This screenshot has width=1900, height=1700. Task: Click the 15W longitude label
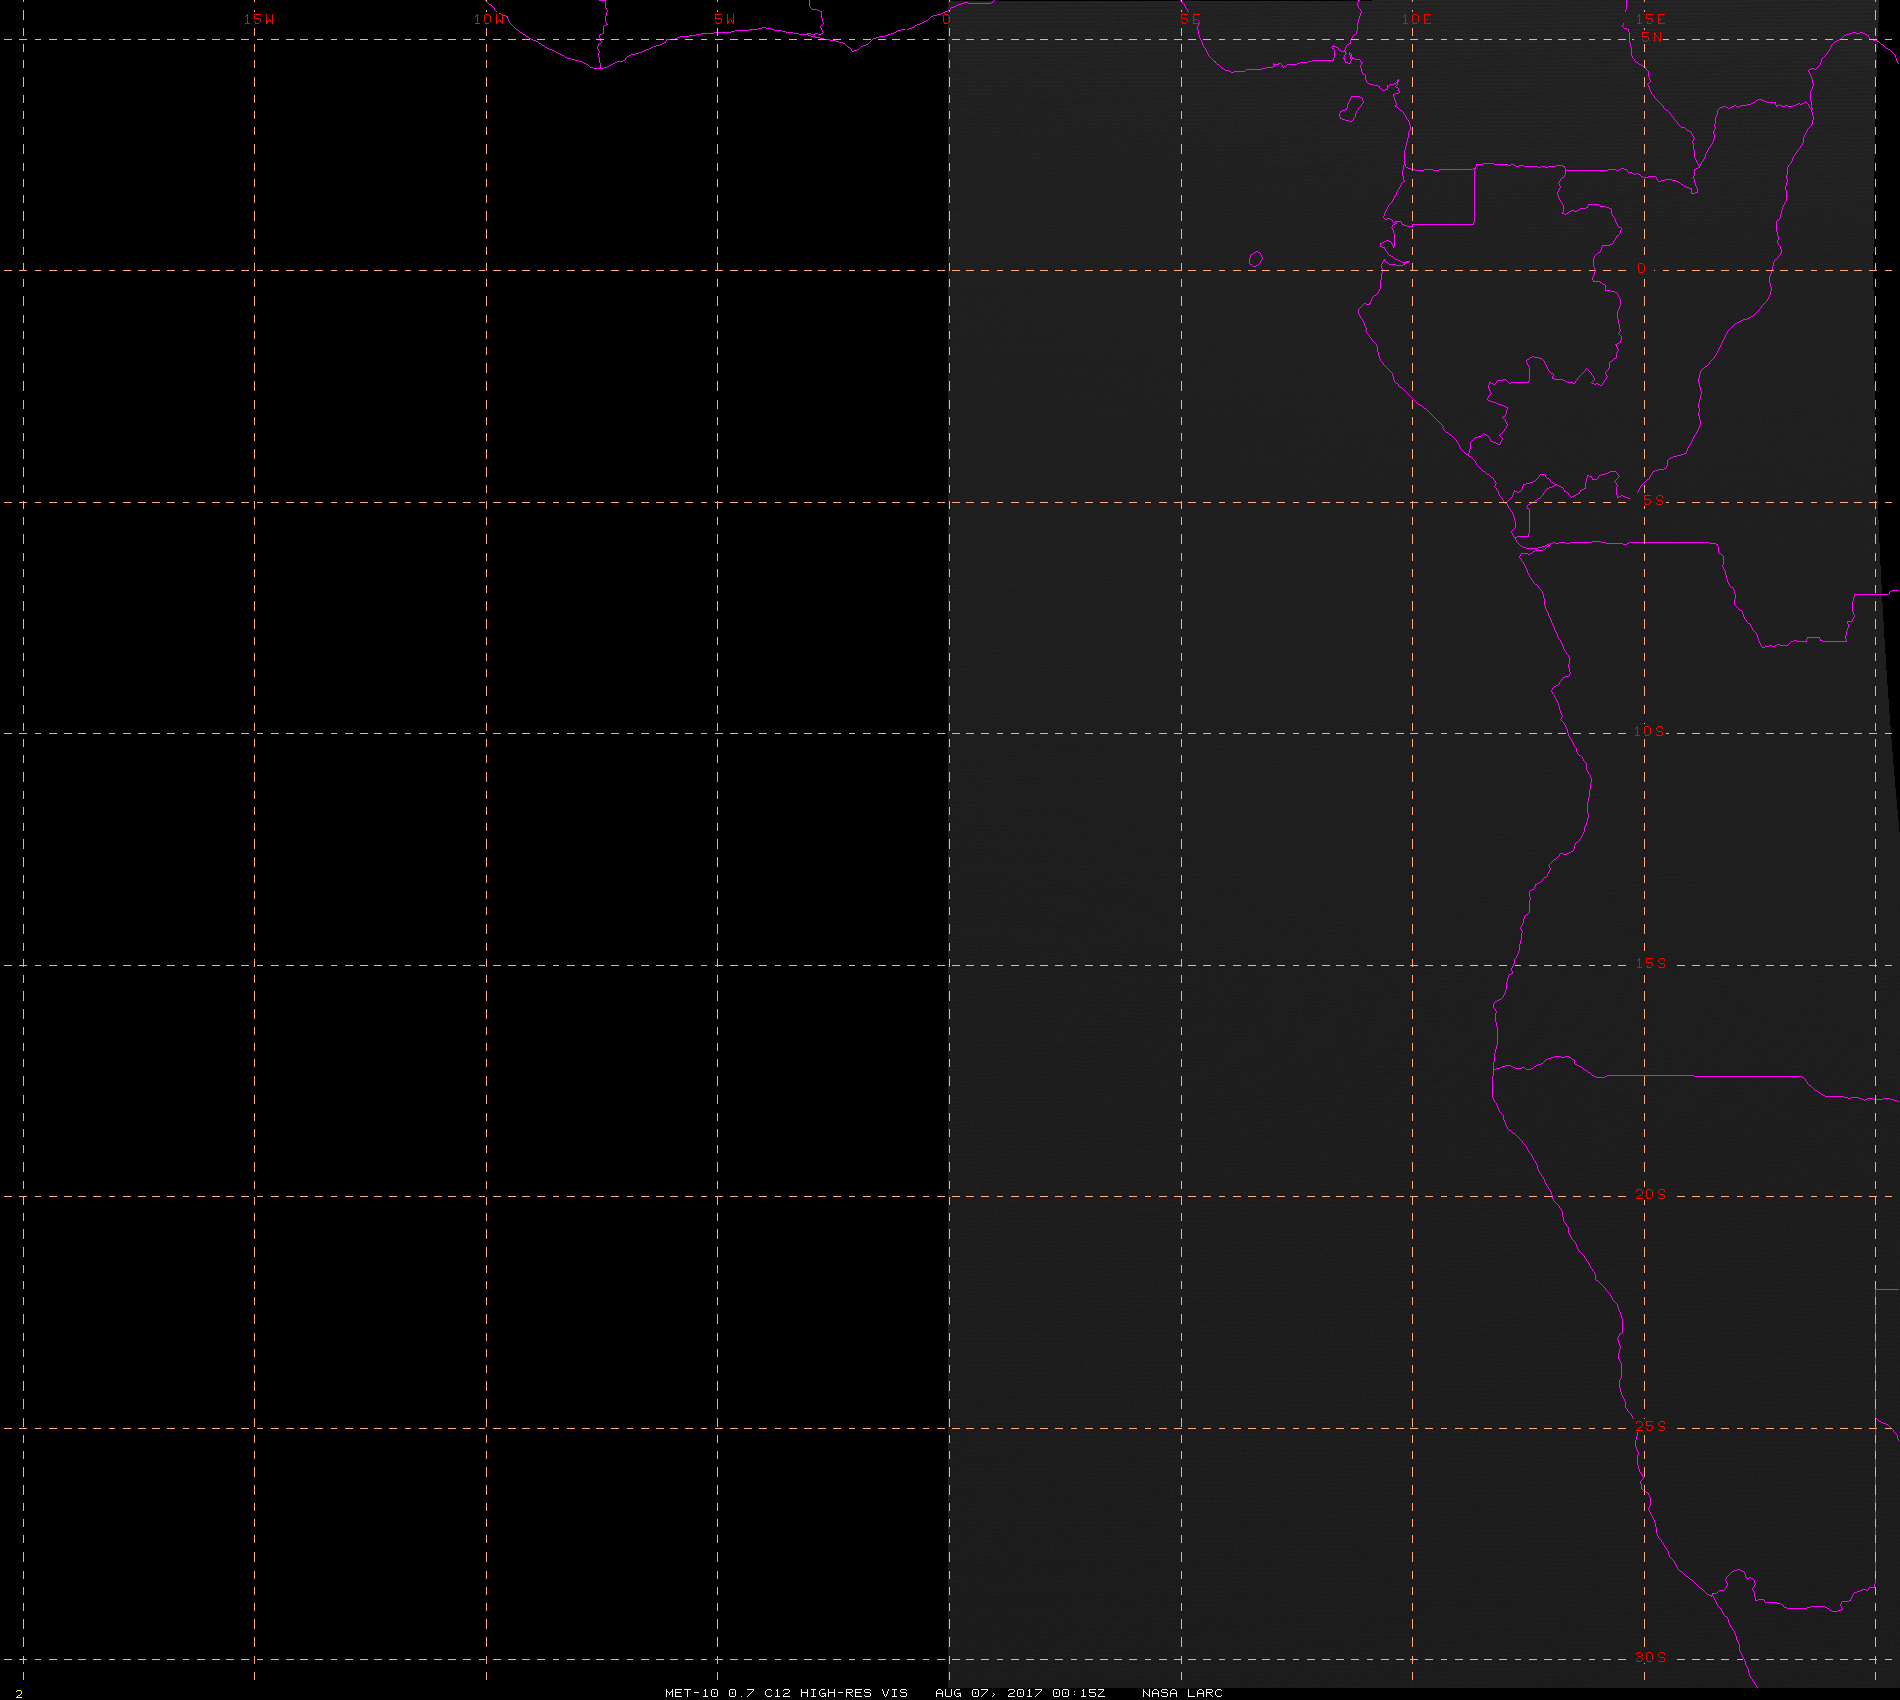point(259,19)
